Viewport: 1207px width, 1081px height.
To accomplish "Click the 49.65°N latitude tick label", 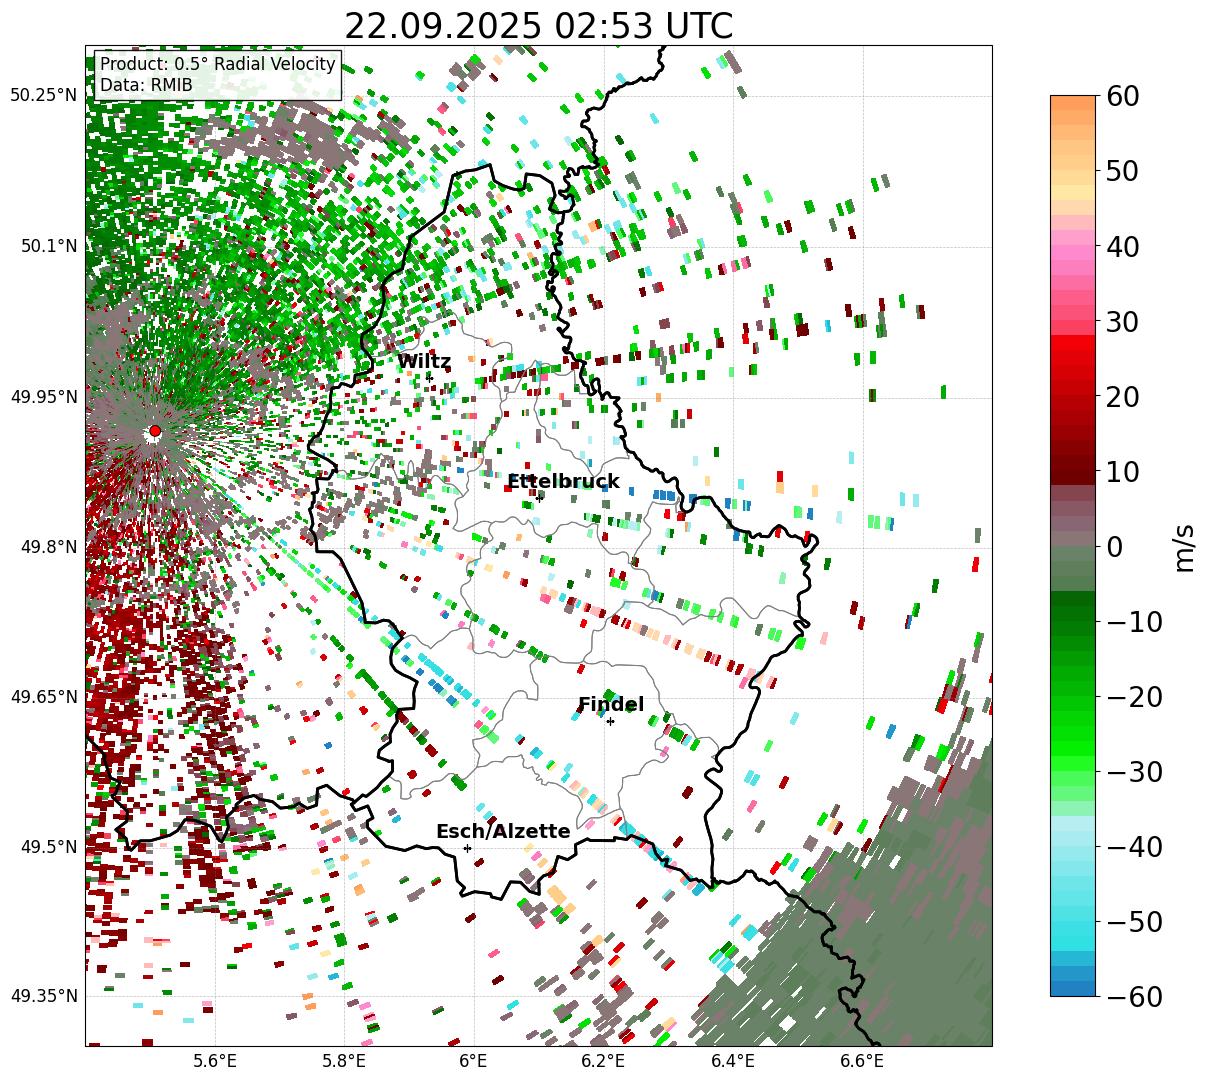I will click(x=44, y=697).
